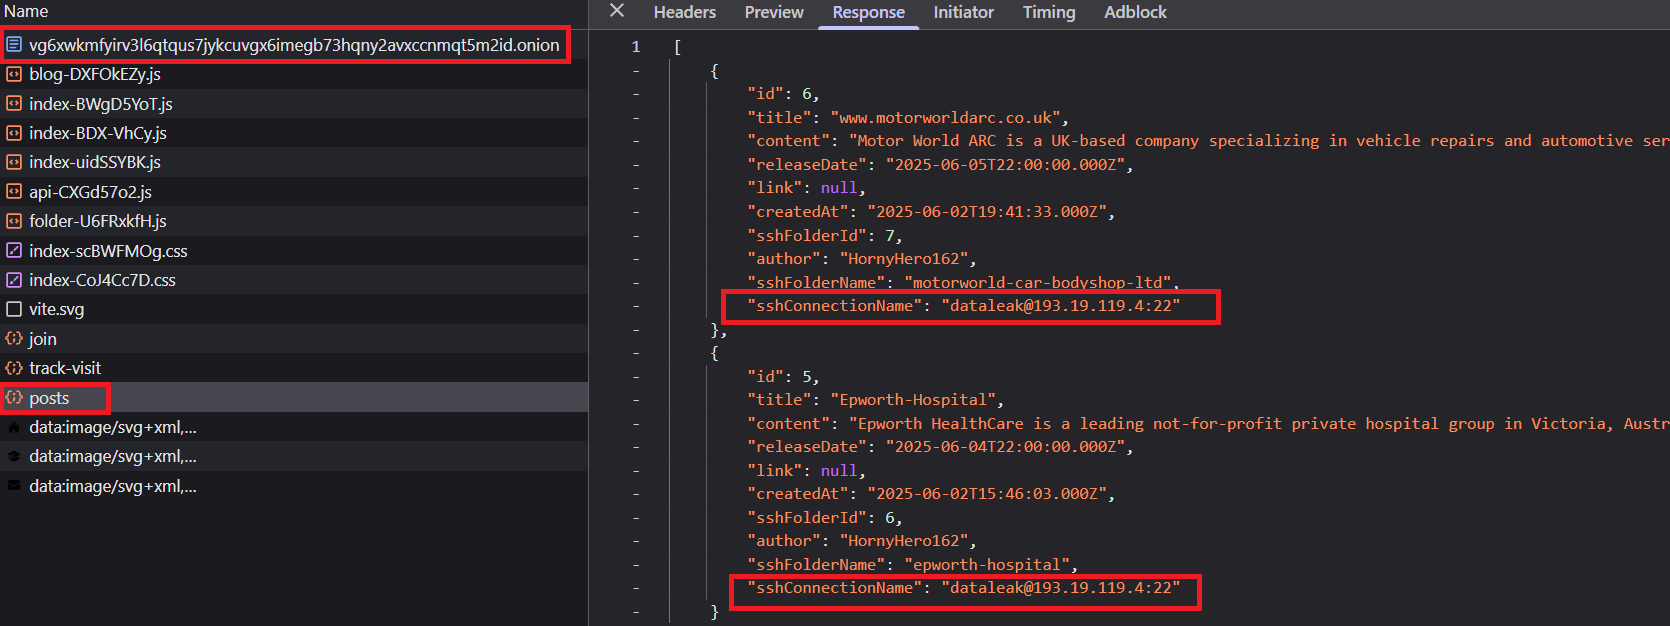
Task: Select the index-CoJ4Cc7D.css request
Action: [x=294, y=280]
